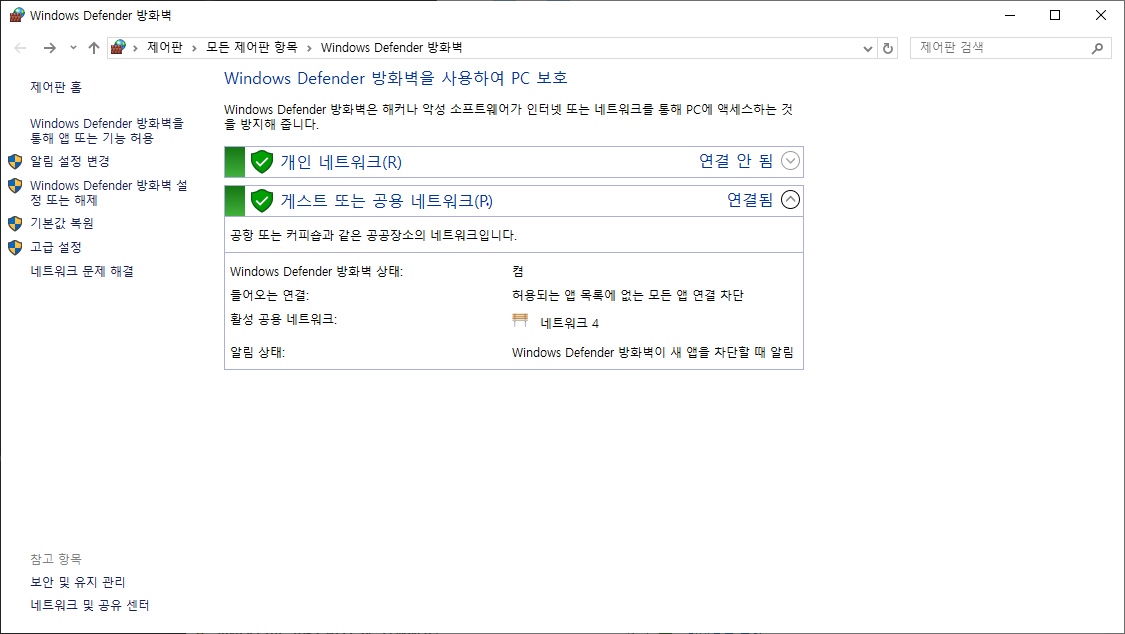
Task: Select Windows Defender 방화벽 breadcrumb
Action: pyautogui.click(x=391, y=47)
